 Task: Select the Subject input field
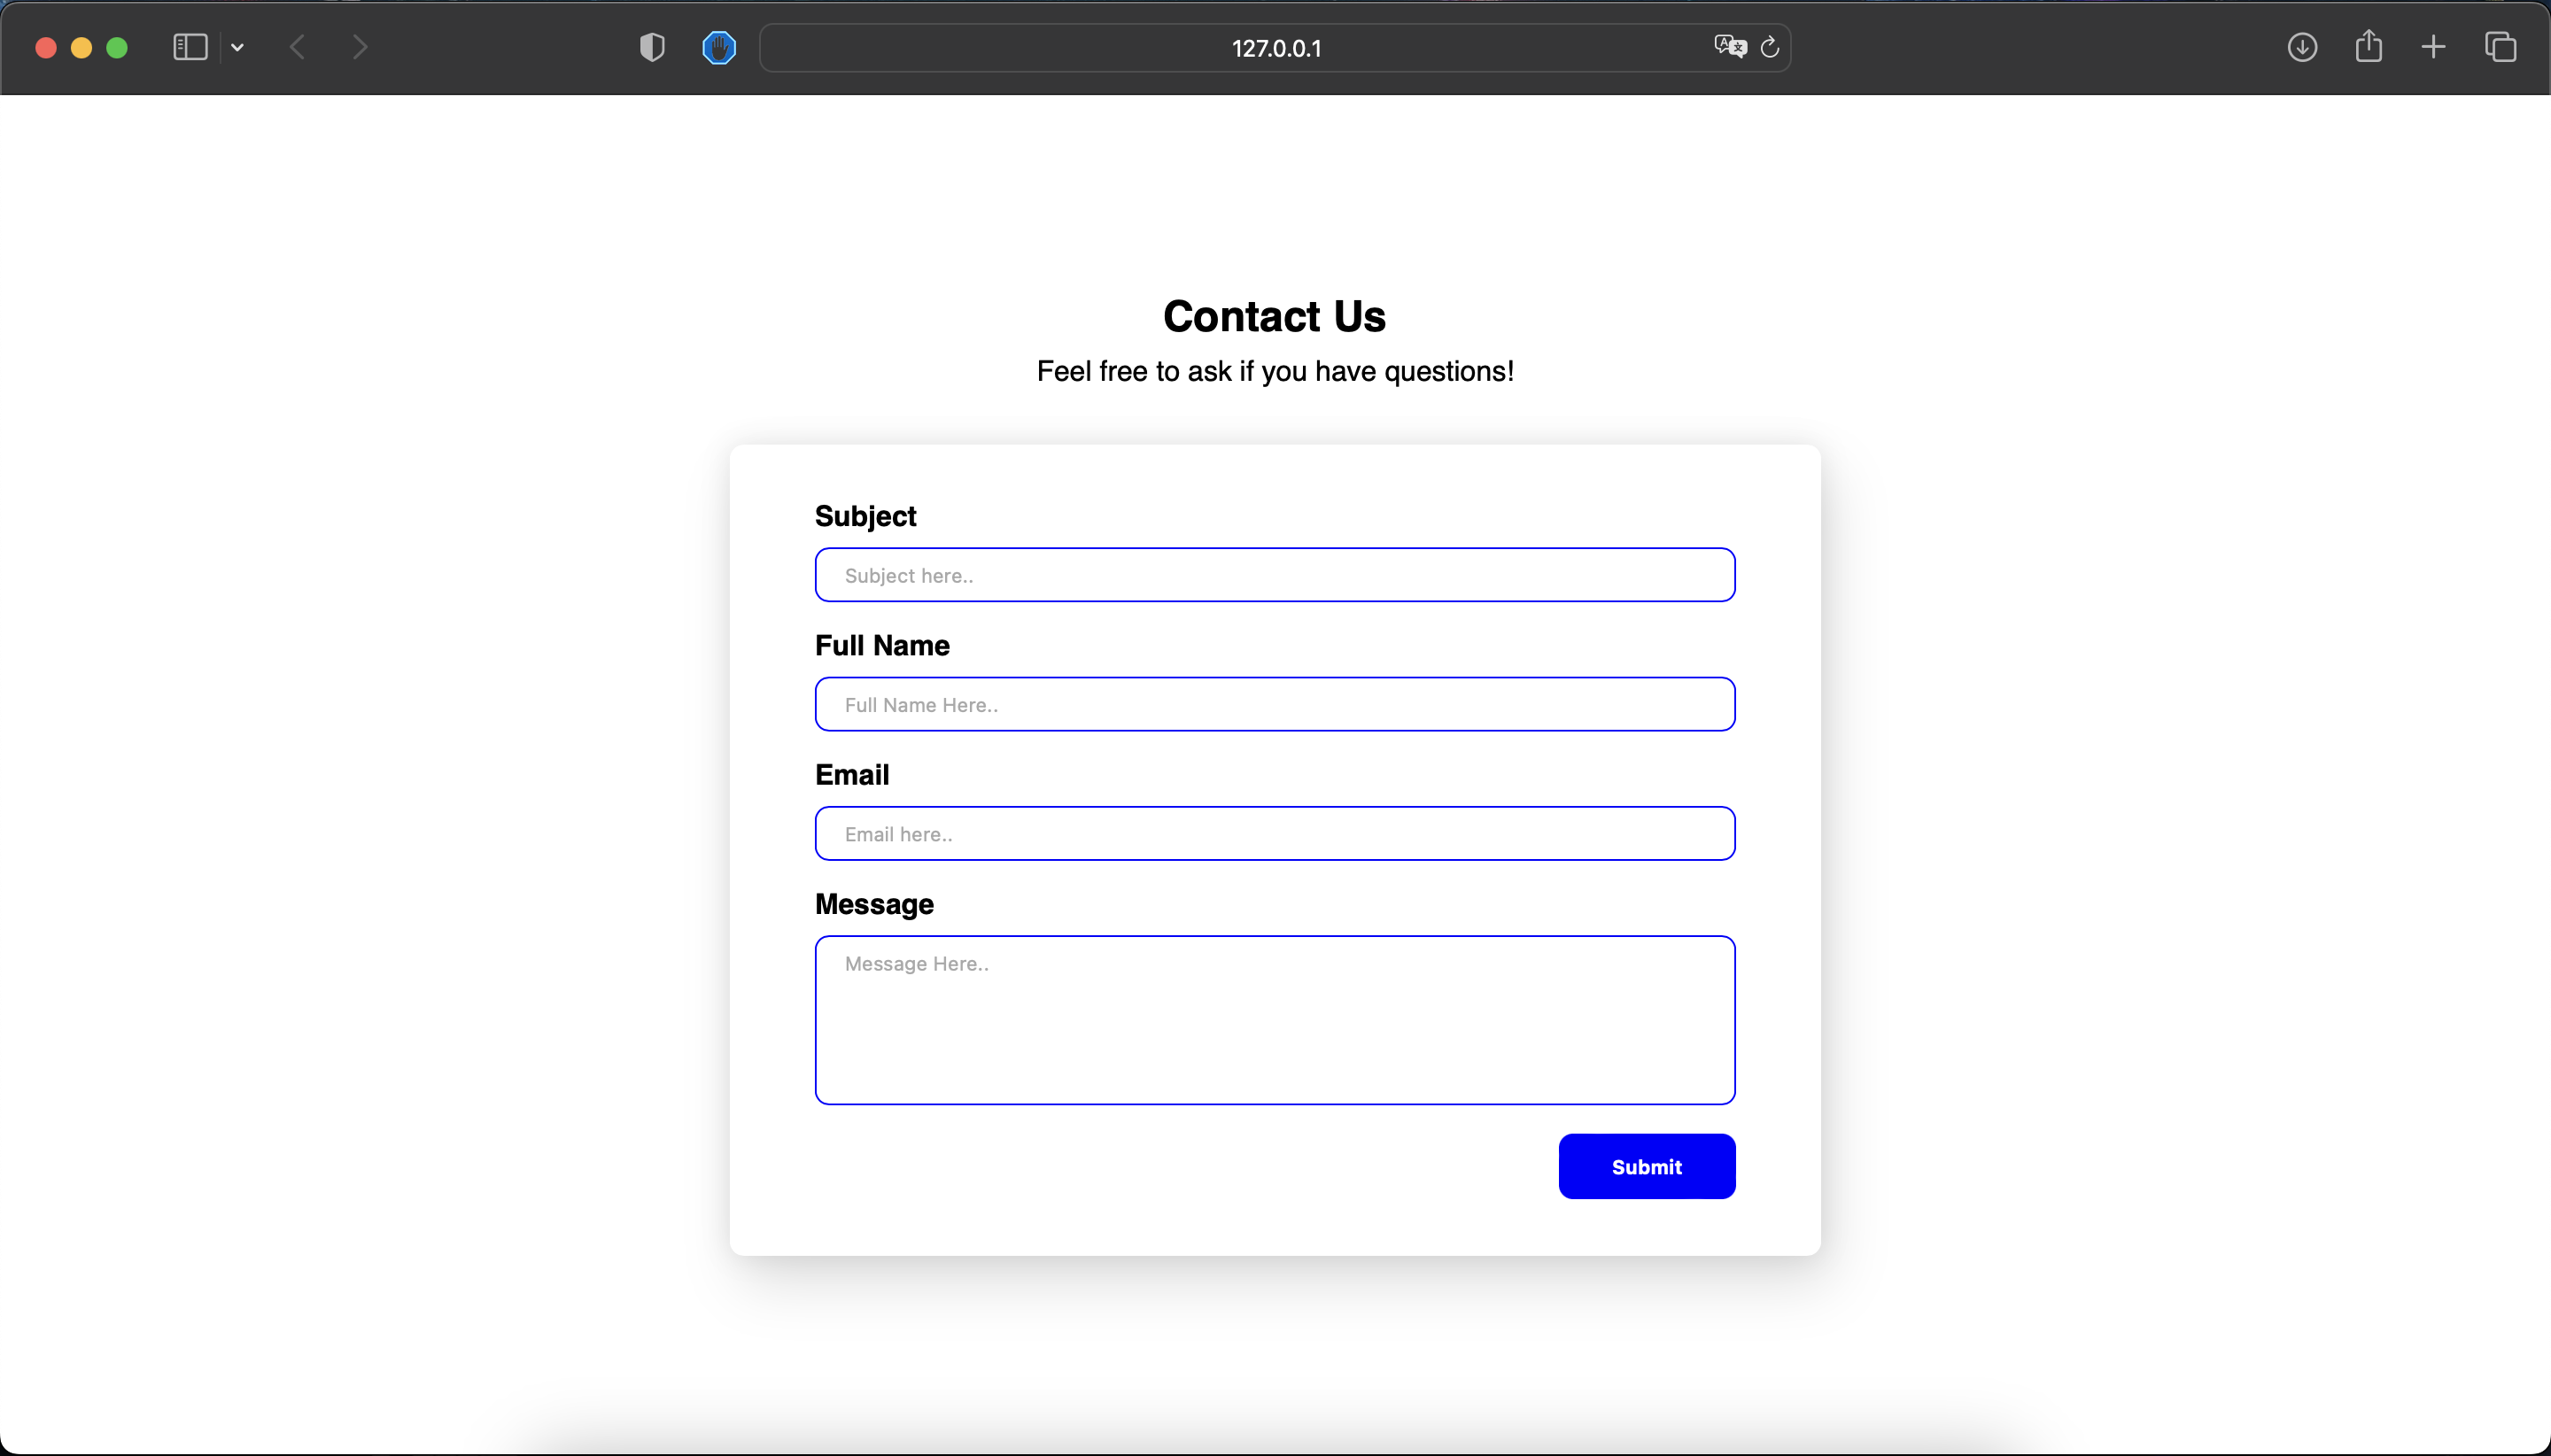1274,575
